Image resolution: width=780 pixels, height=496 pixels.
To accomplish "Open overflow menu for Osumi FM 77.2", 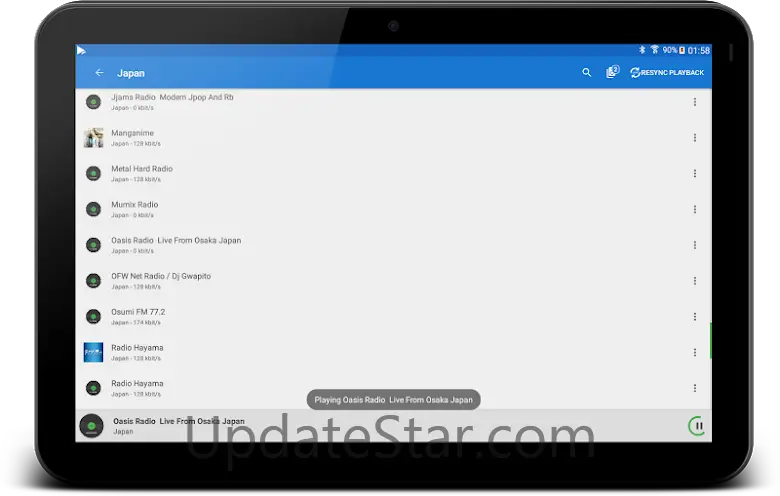I will coord(694,317).
